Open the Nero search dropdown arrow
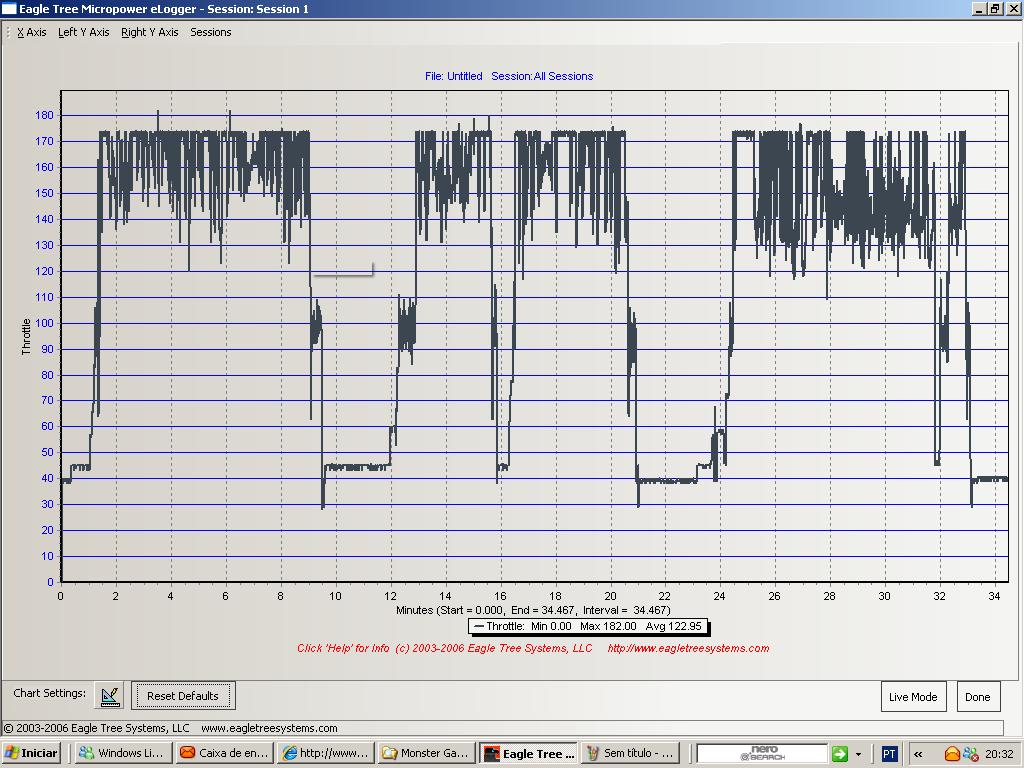Screen dimensions: 1024x768 pyautogui.click(x=858, y=754)
